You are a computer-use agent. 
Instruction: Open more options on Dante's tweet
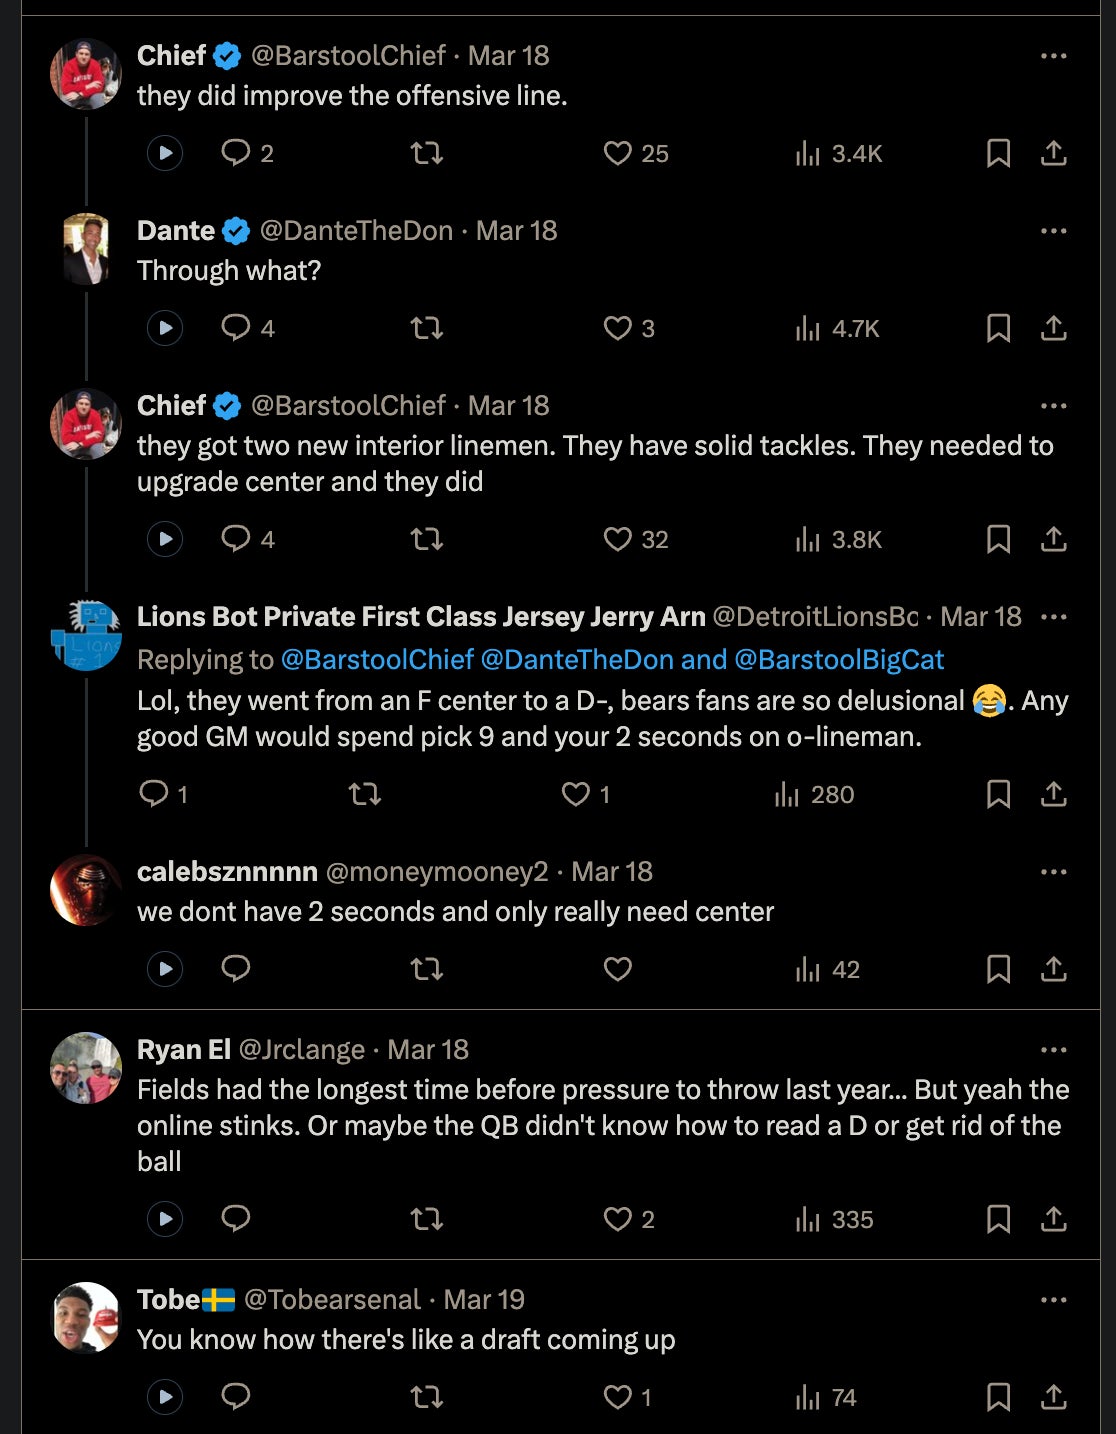[1053, 231]
